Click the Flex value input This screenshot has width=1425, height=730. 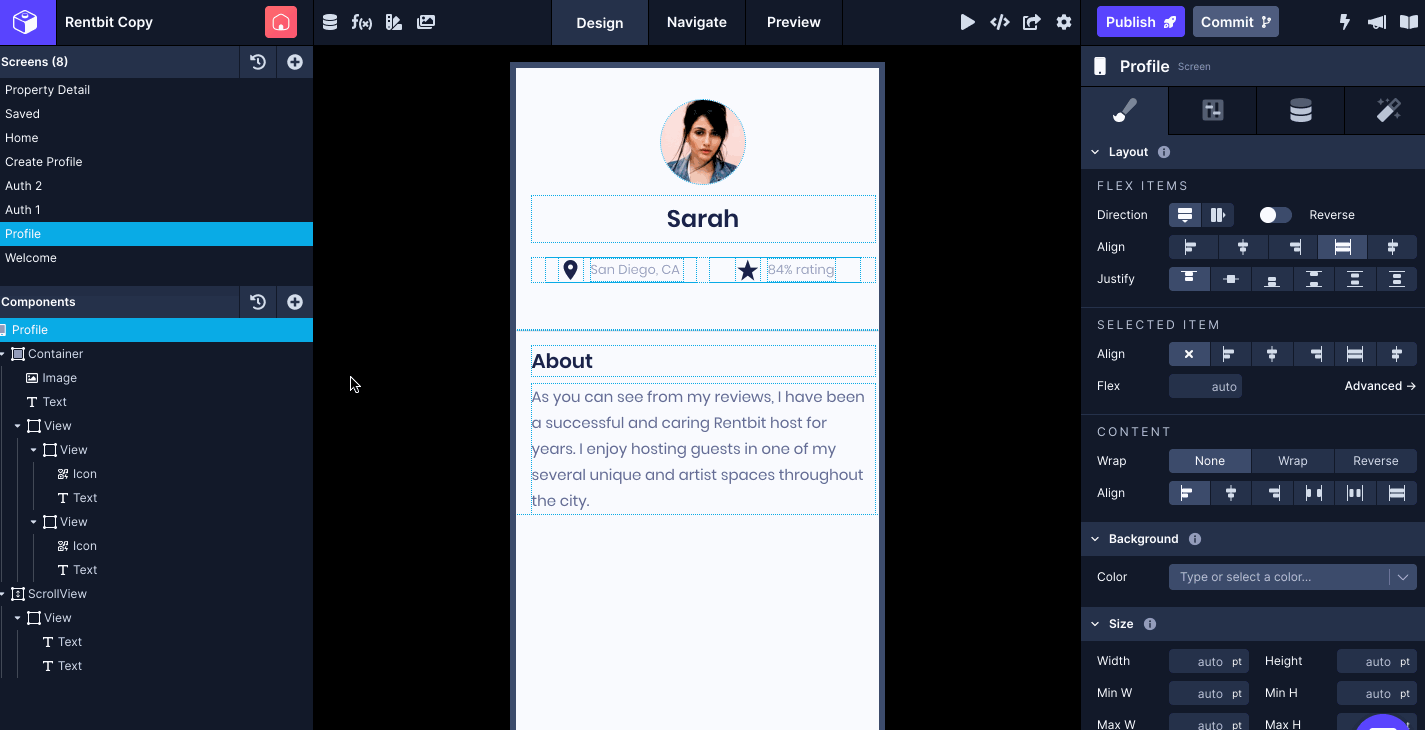click(1206, 386)
